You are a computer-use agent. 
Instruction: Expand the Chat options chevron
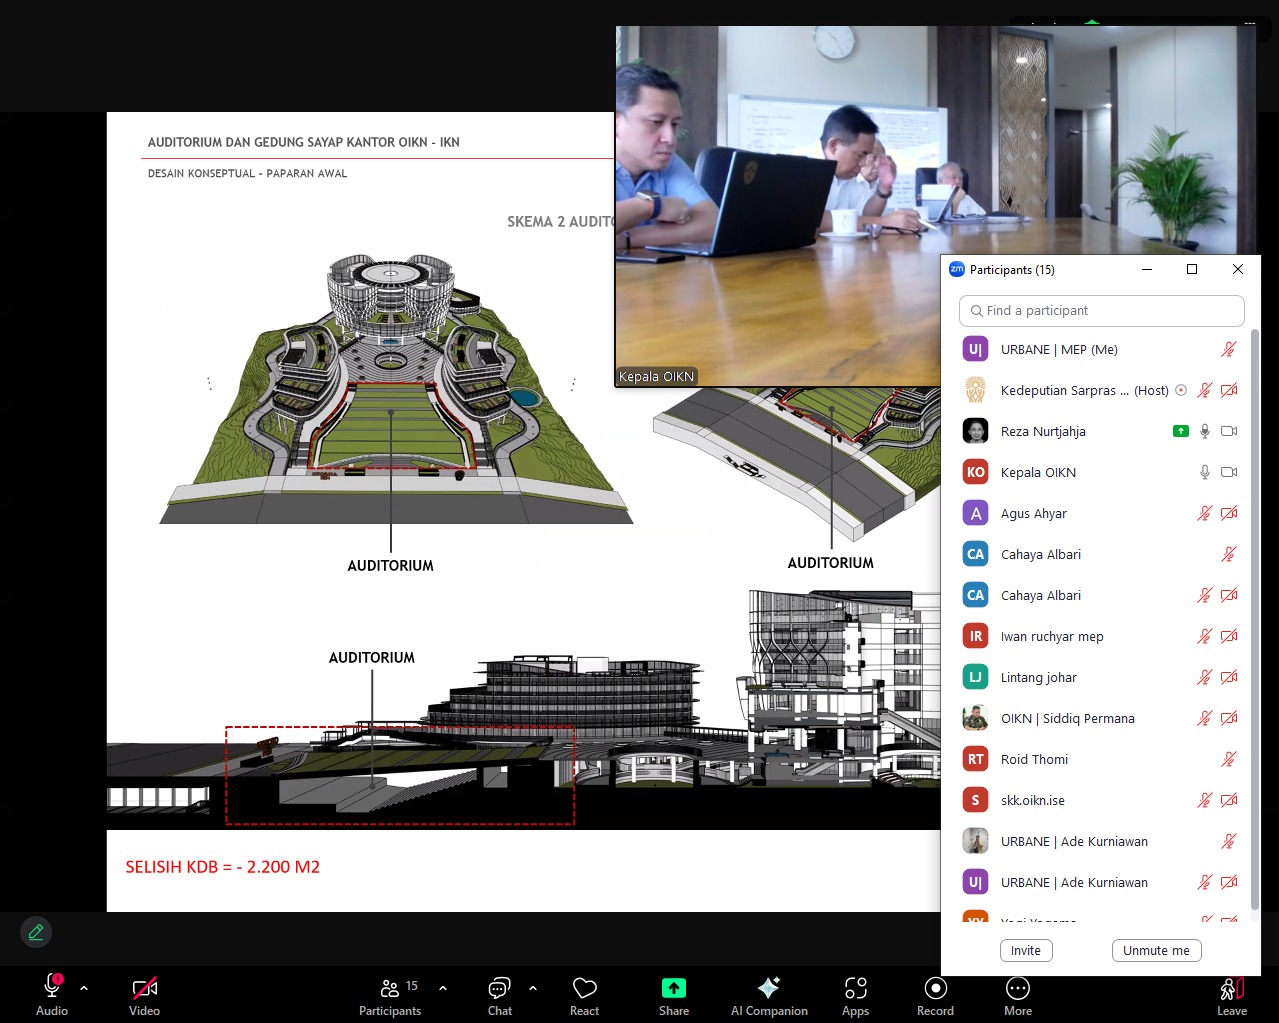pyautogui.click(x=533, y=988)
